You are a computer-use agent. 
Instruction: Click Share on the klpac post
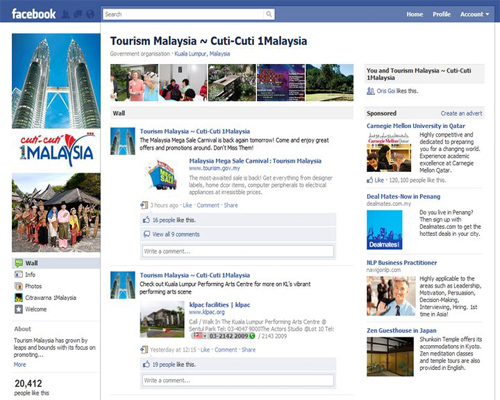(x=248, y=350)
